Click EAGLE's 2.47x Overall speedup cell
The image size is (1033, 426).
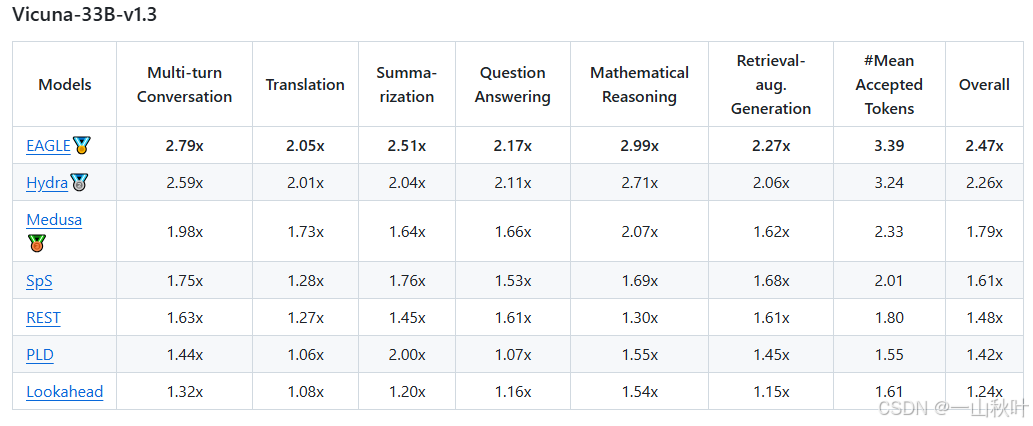(x=984, y=146)
